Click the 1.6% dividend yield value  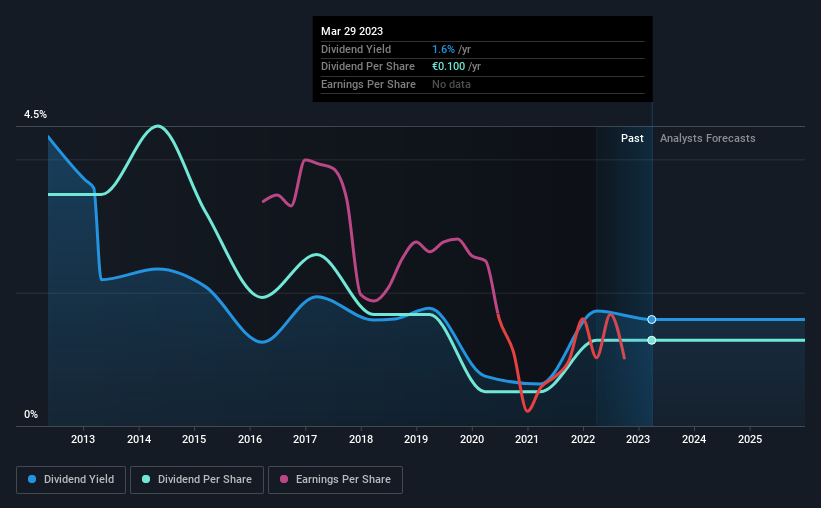(443, 49)
